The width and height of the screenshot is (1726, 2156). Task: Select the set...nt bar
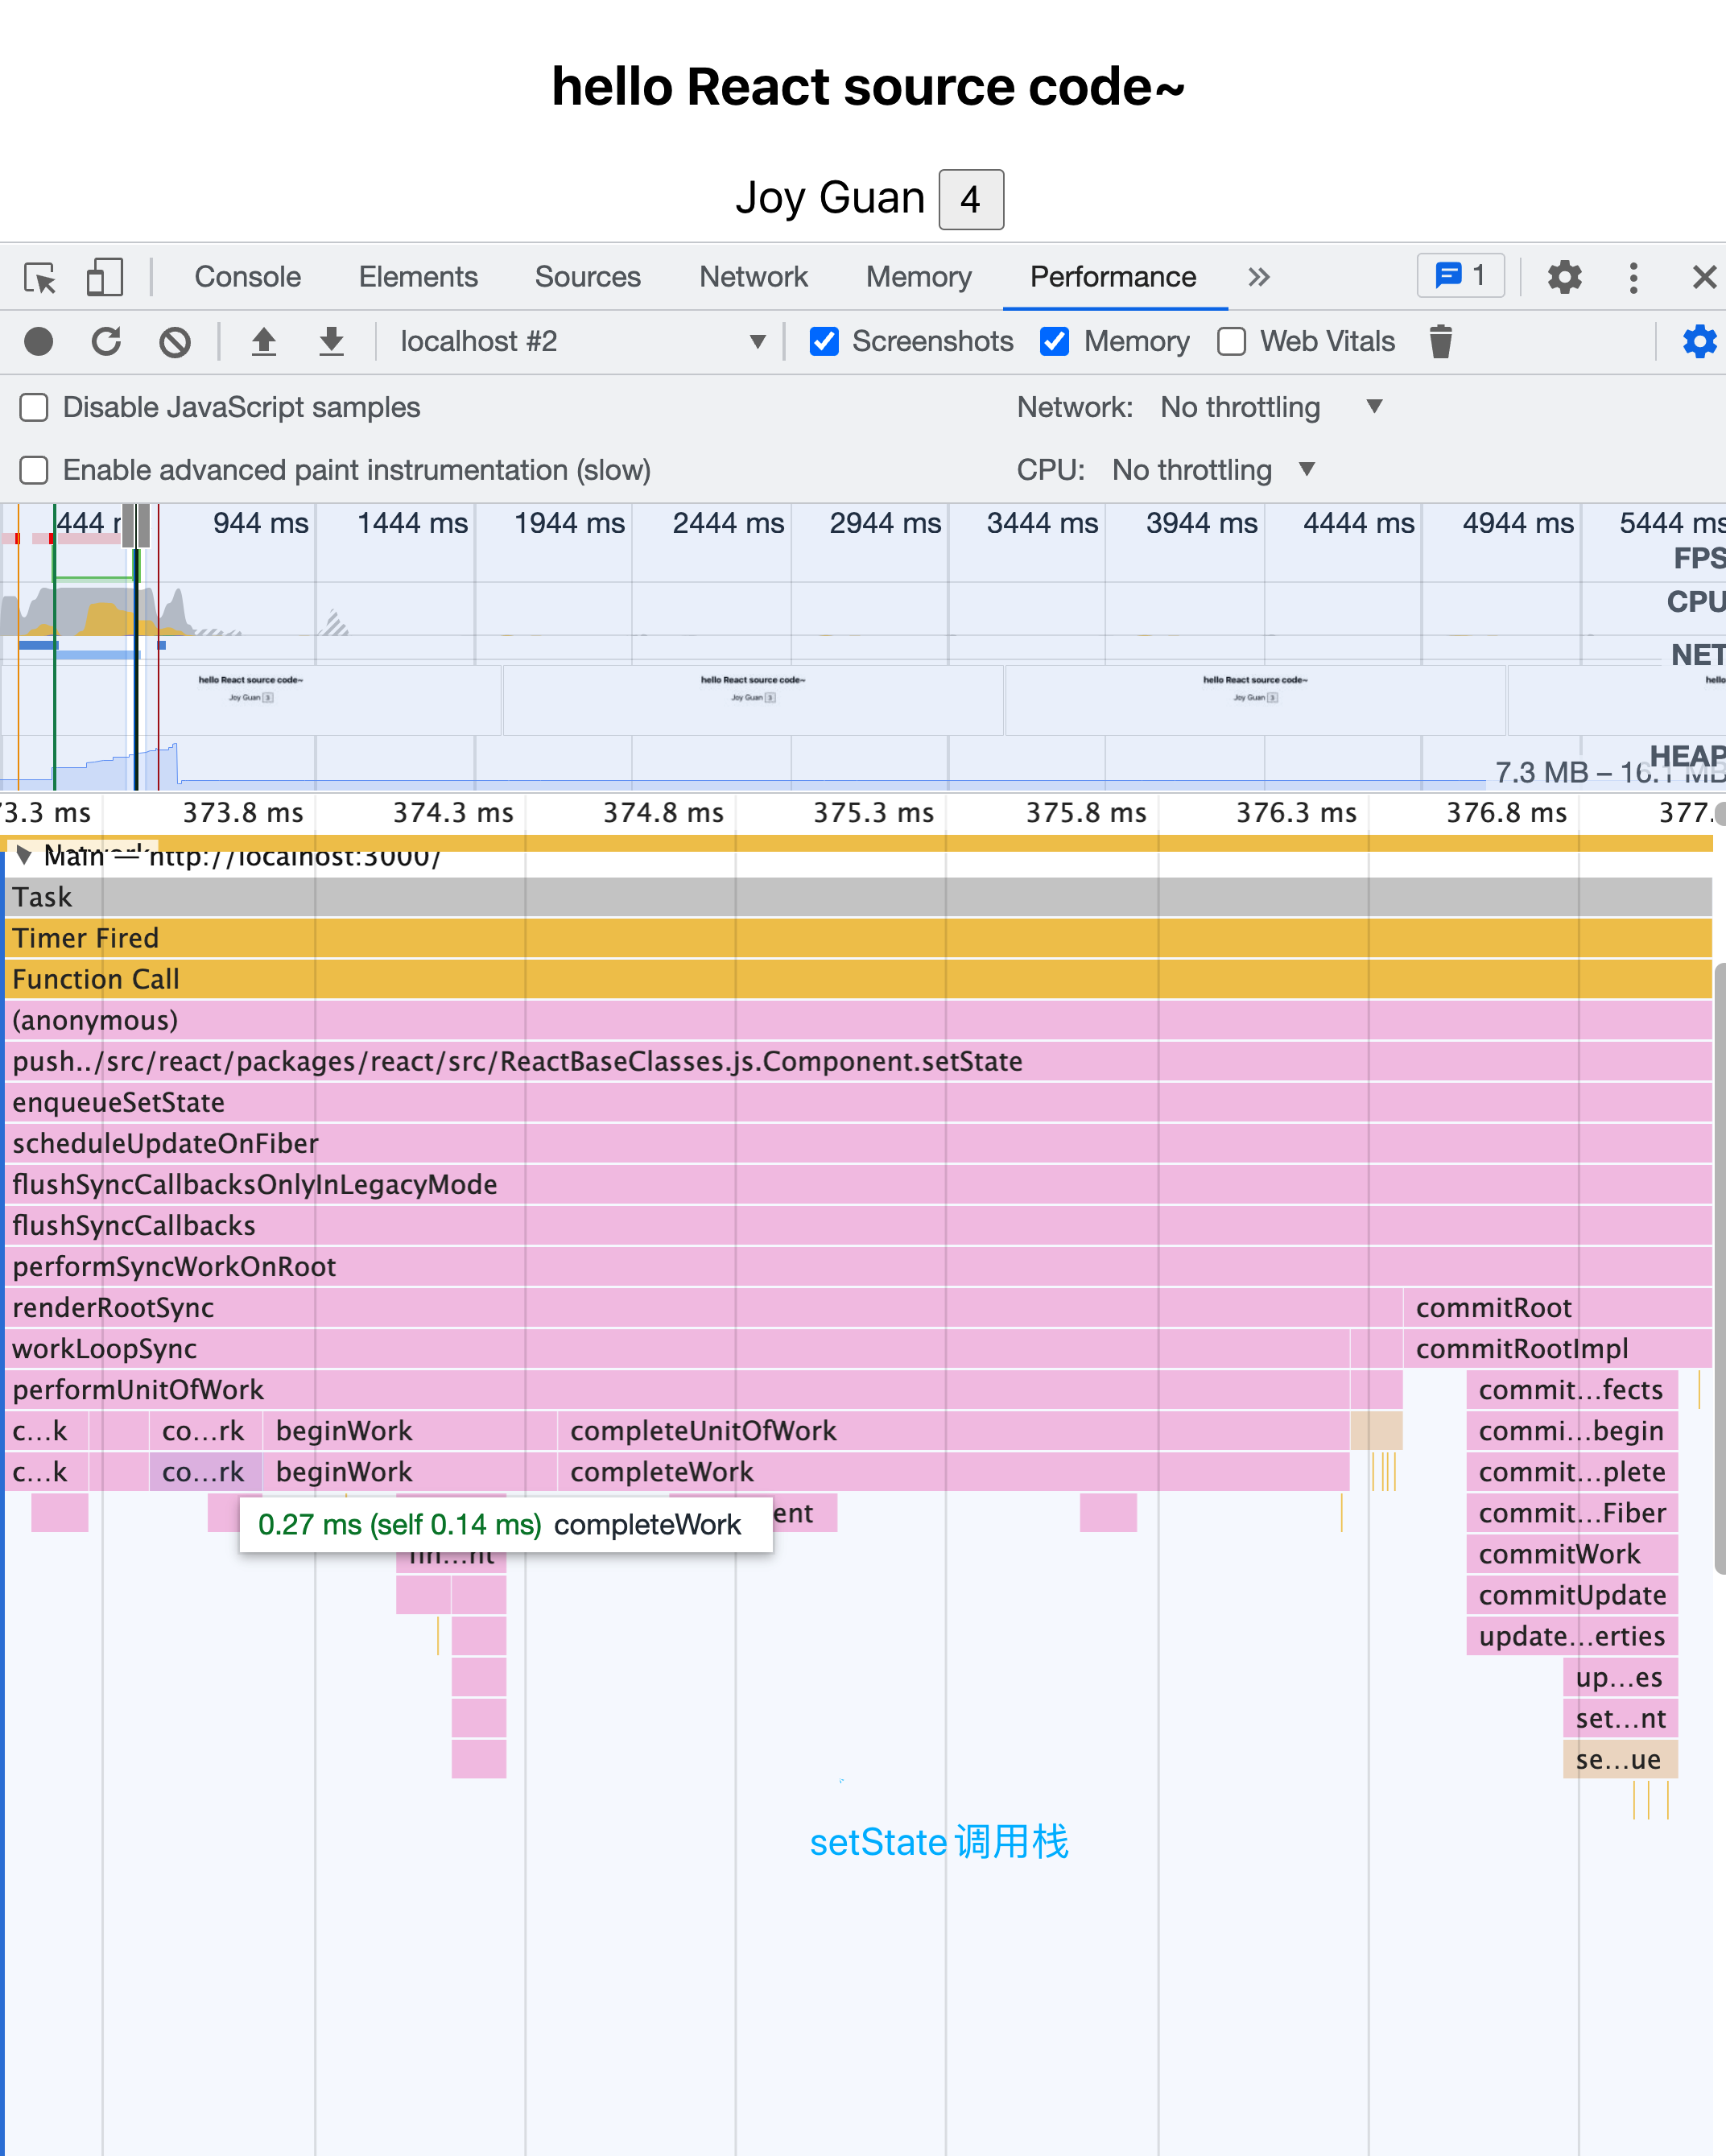click(1620, 1717)
